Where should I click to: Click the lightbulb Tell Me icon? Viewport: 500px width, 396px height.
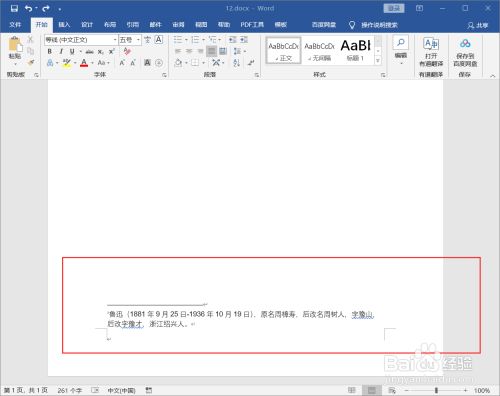pos(352,25)
